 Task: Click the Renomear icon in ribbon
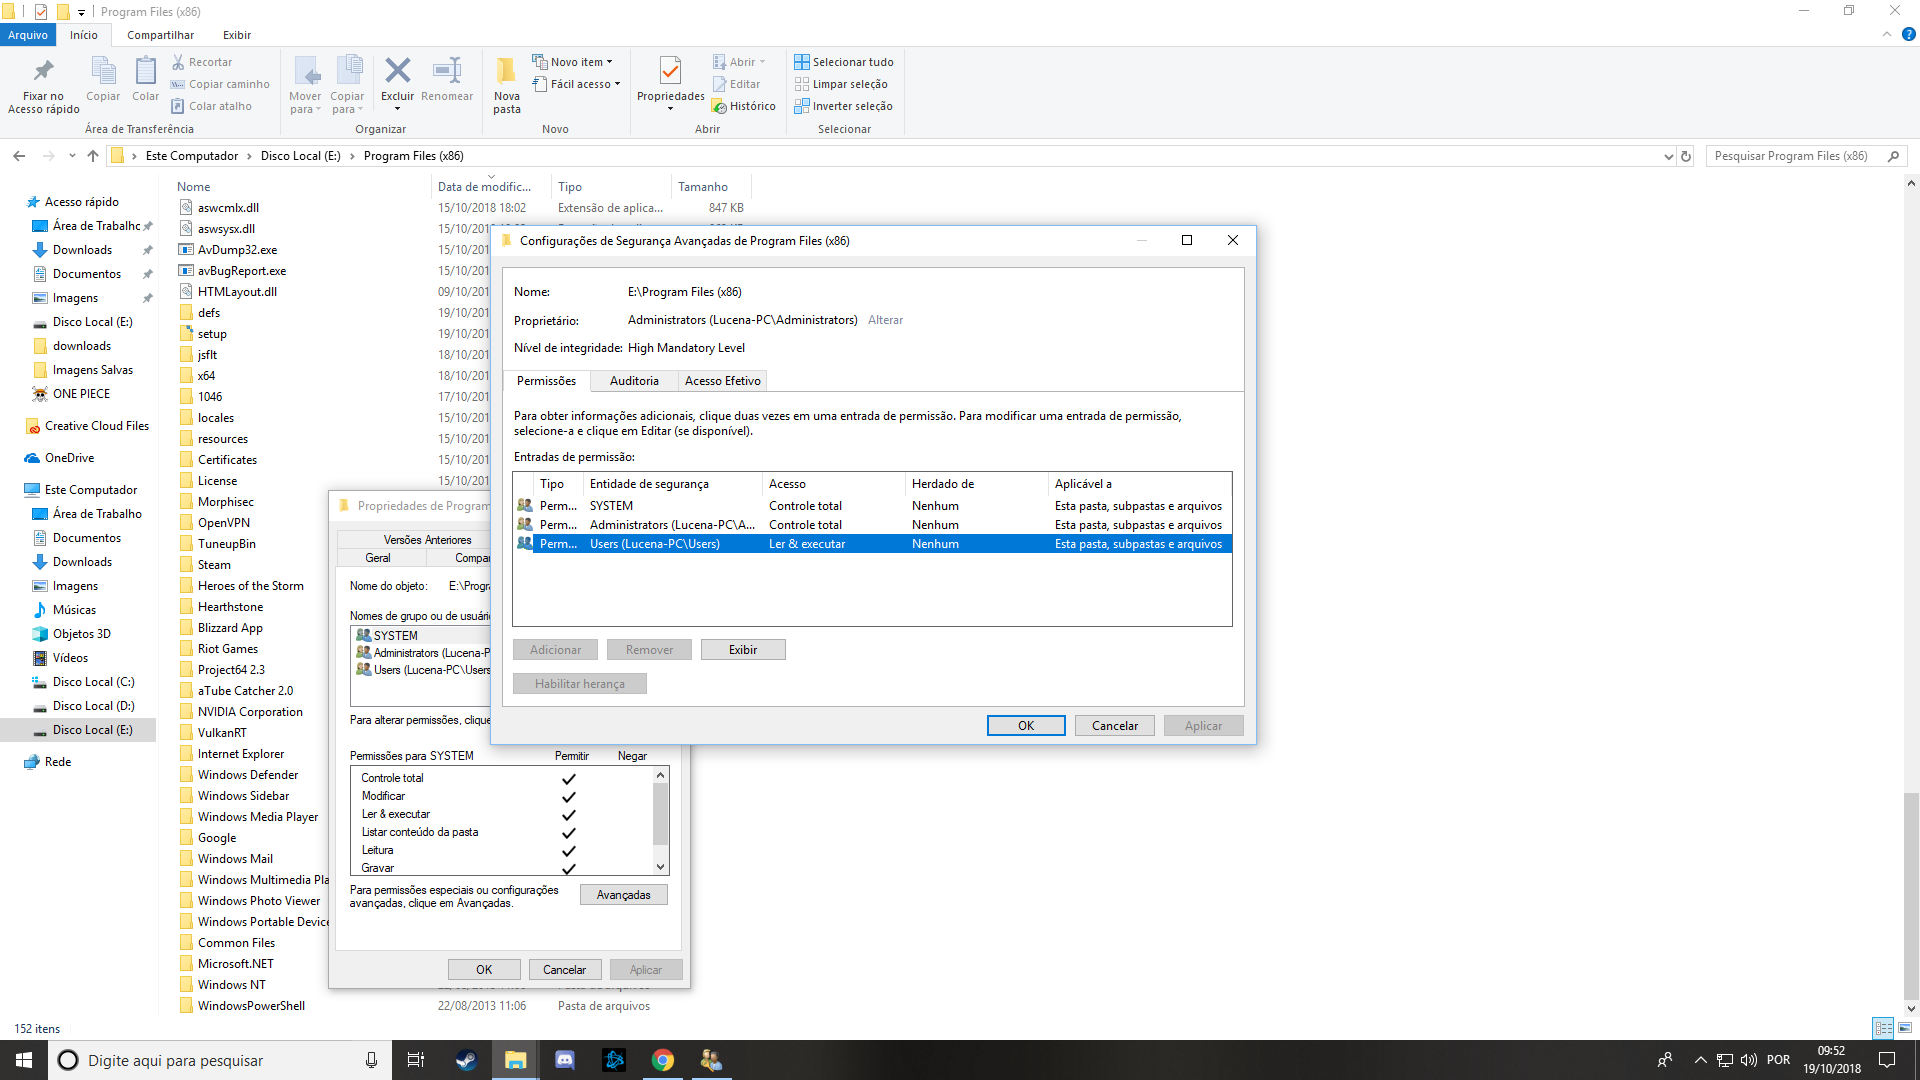tap(446, 71)
